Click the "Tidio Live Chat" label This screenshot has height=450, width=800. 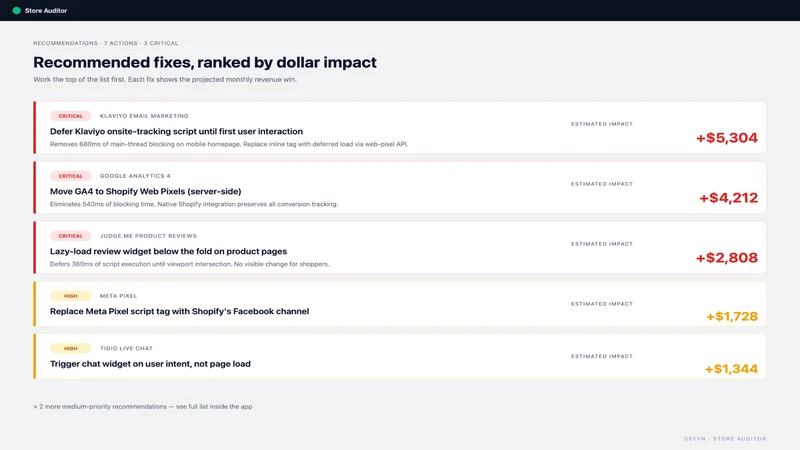[x=126, y=348]
